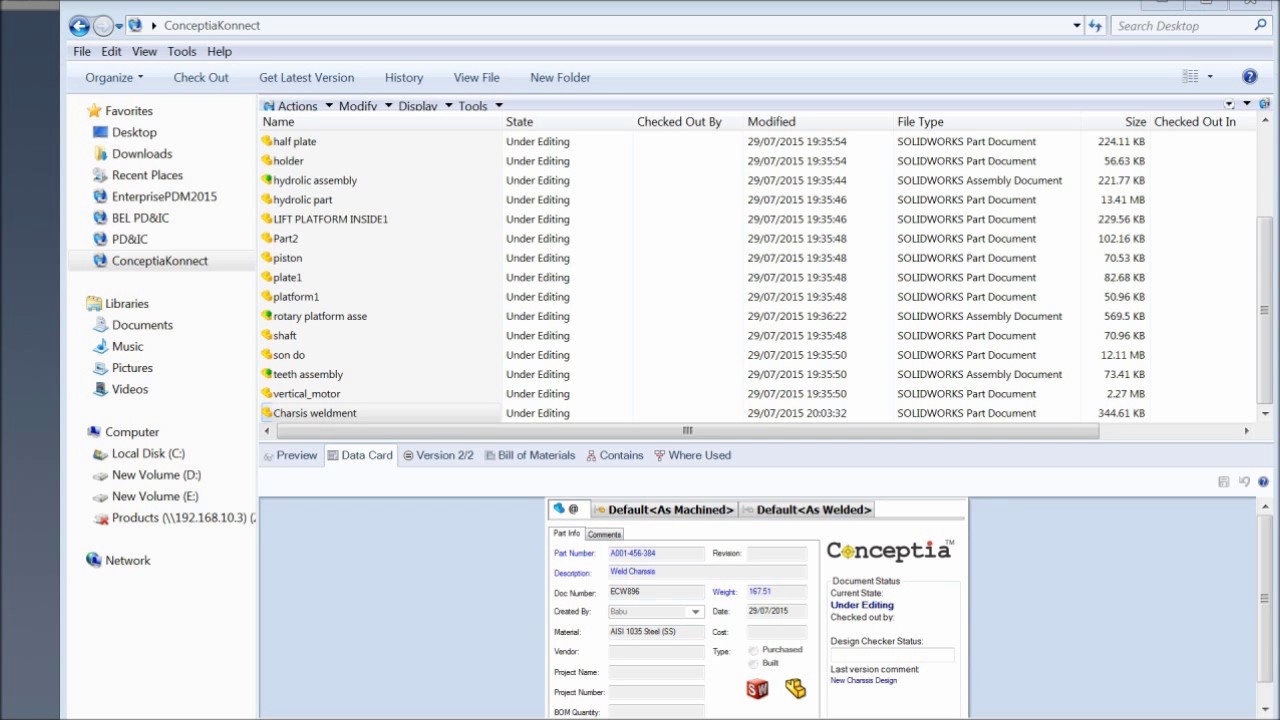Open the File menu

tap(82, 51)
